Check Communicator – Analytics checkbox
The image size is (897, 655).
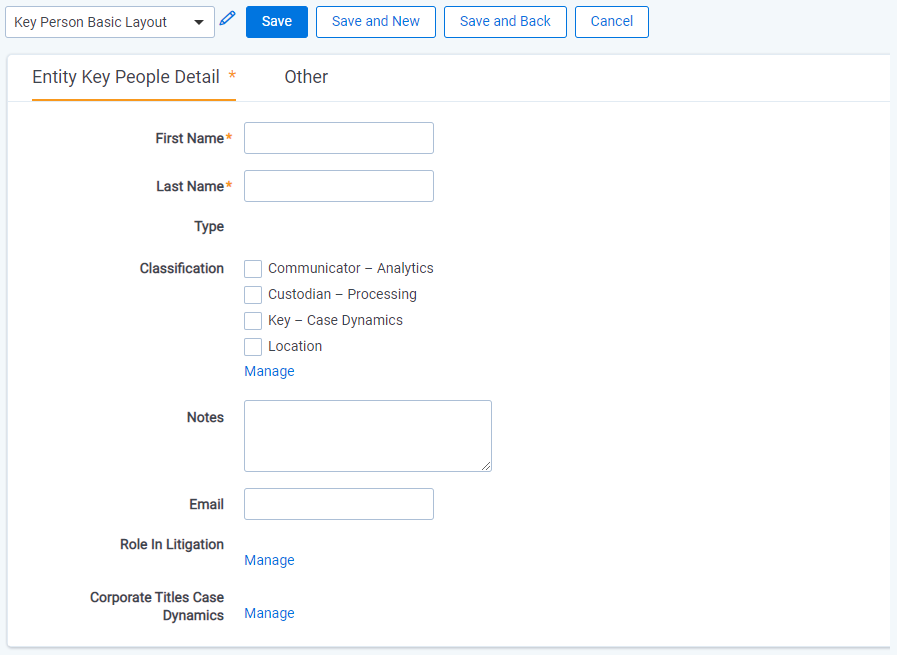click(253, 268)
